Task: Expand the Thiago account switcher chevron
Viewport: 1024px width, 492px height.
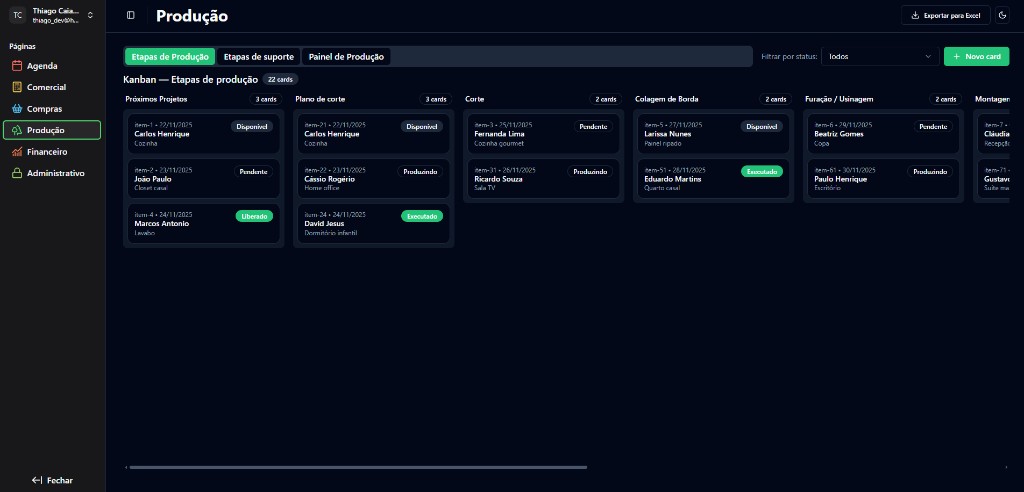Action: (x=90, y=15)
